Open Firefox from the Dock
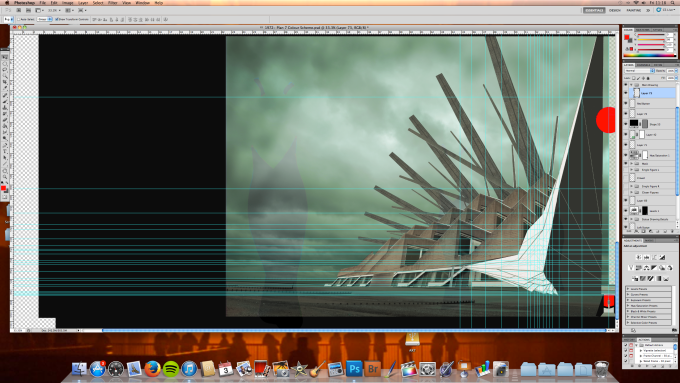This screenshot has width=680, height=383. click(152, 369)
